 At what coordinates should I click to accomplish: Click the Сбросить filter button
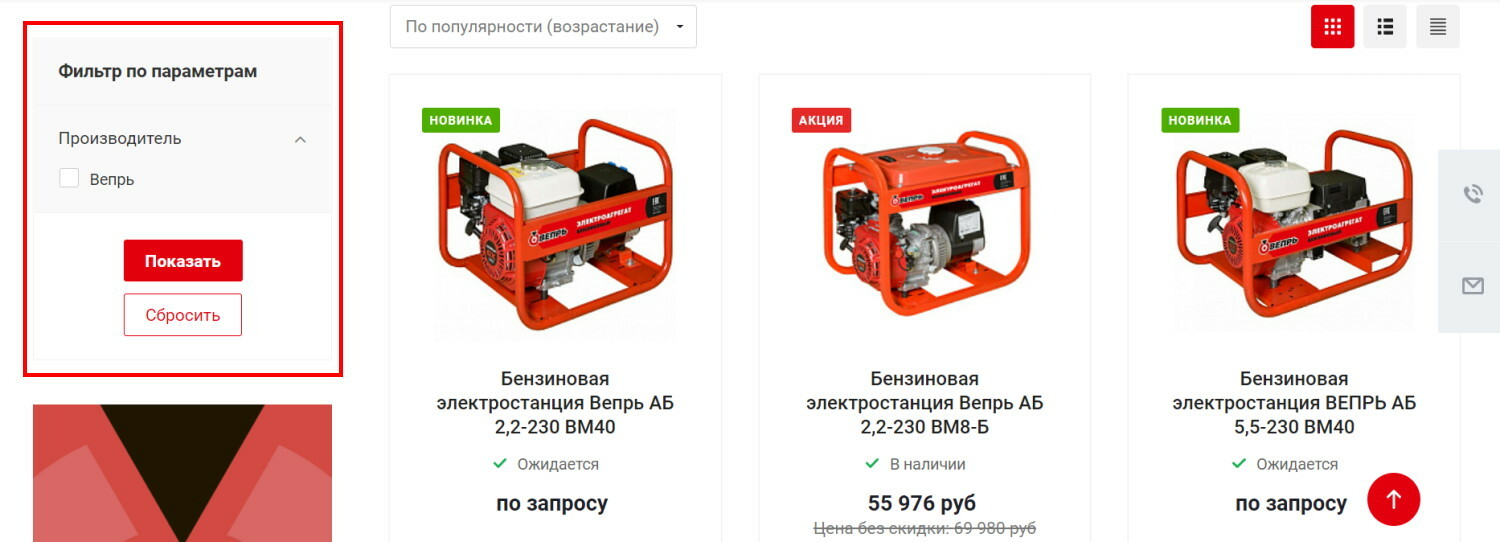[183, 315]
